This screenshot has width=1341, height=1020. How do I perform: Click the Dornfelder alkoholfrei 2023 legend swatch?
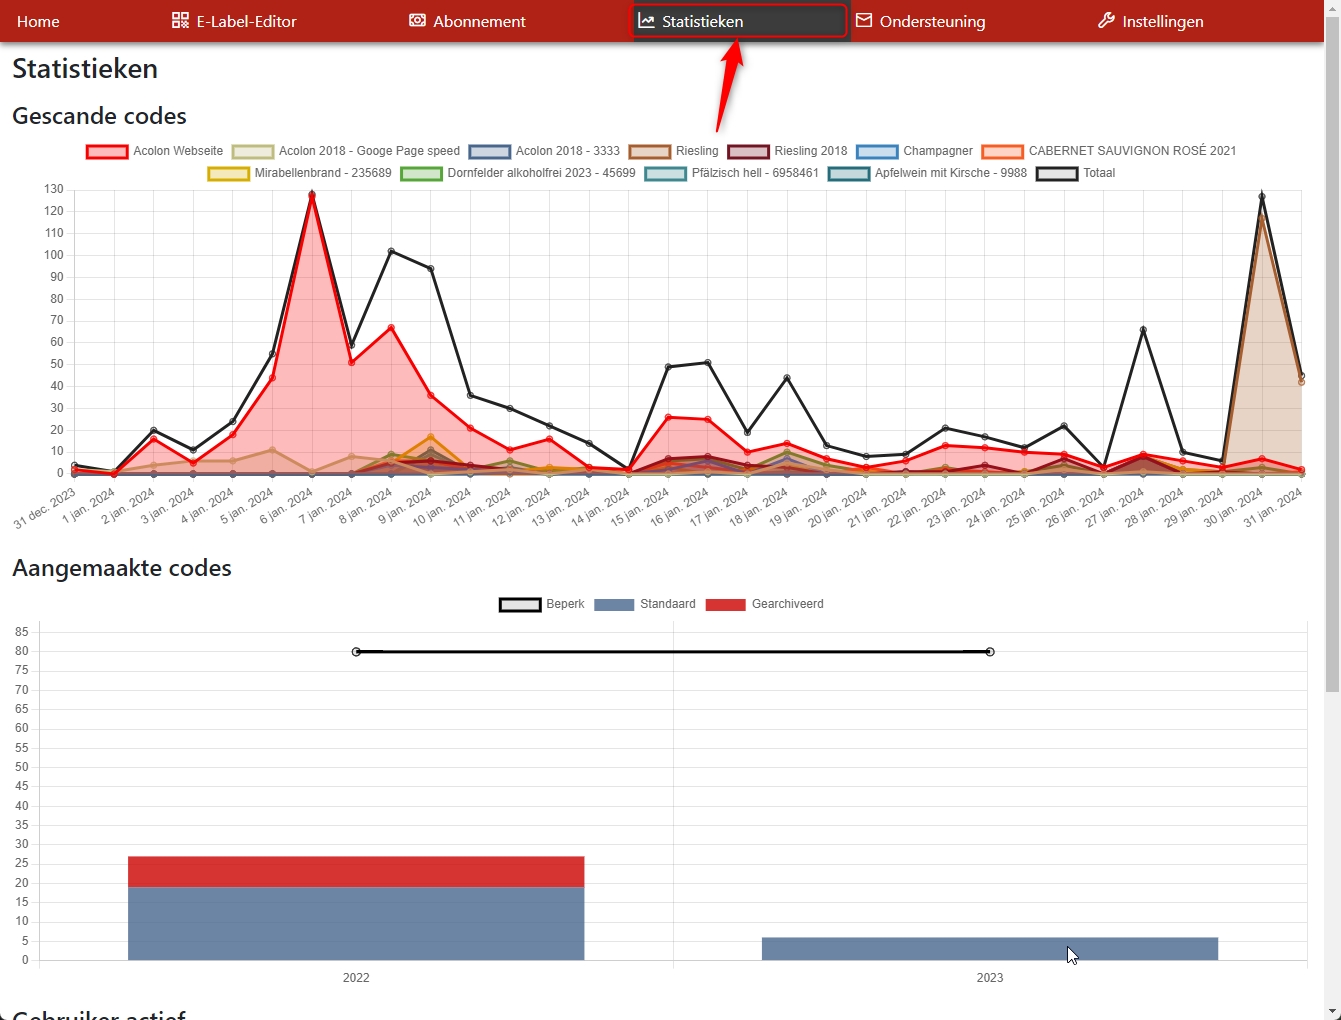[421, 174]
